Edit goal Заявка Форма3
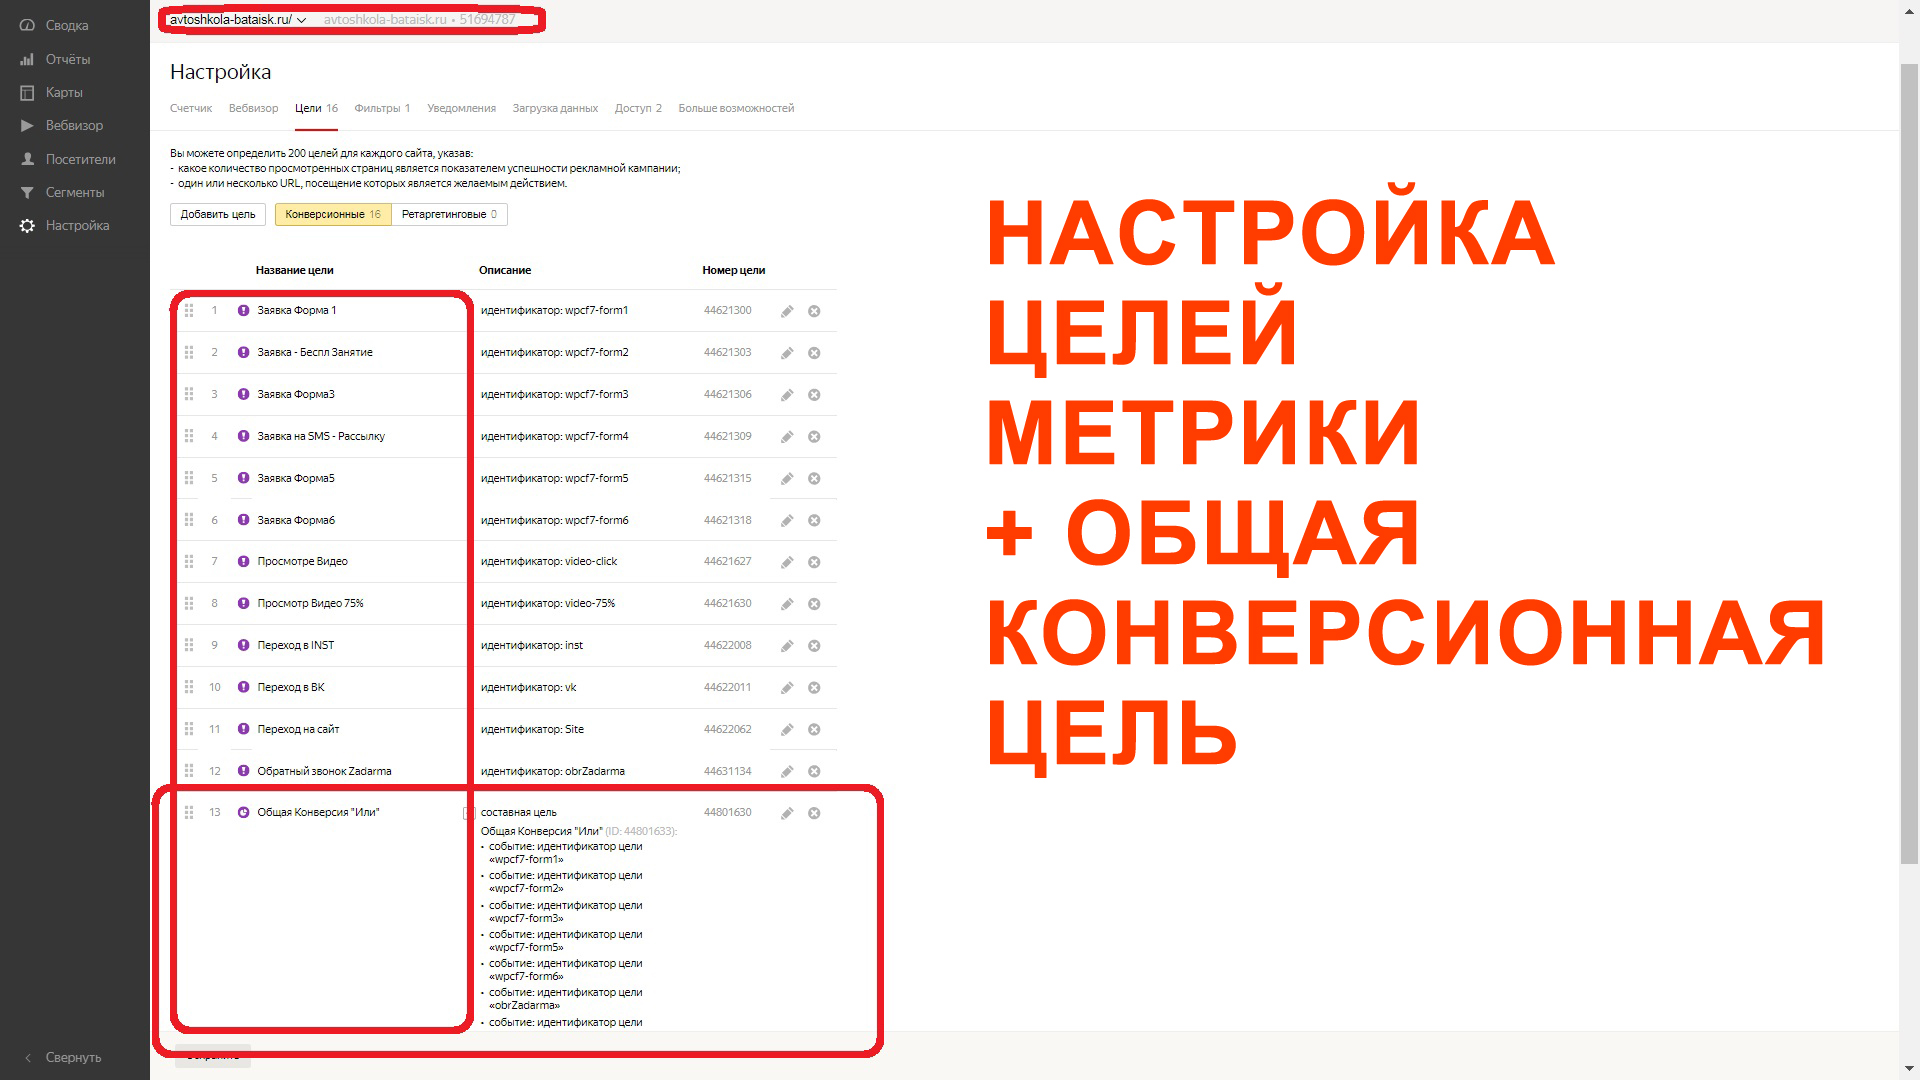 point(787,395)
